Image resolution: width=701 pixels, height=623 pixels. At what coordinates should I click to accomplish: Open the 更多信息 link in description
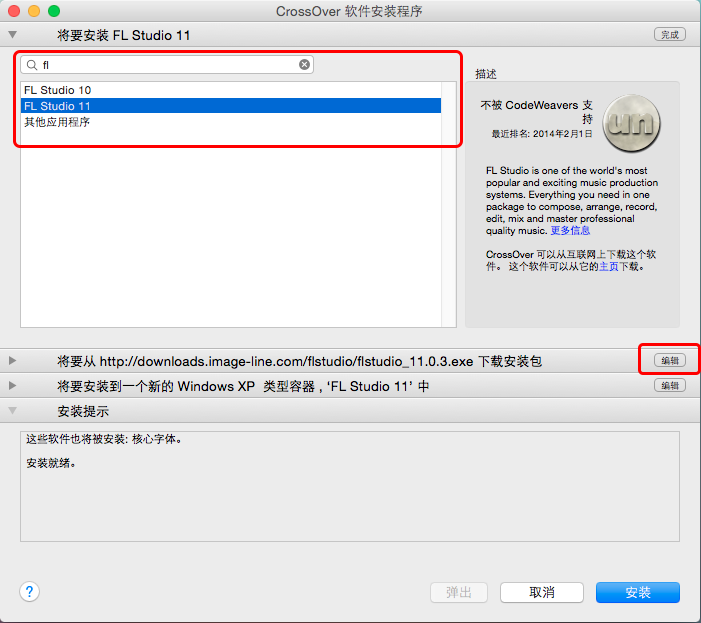[570, 231]
